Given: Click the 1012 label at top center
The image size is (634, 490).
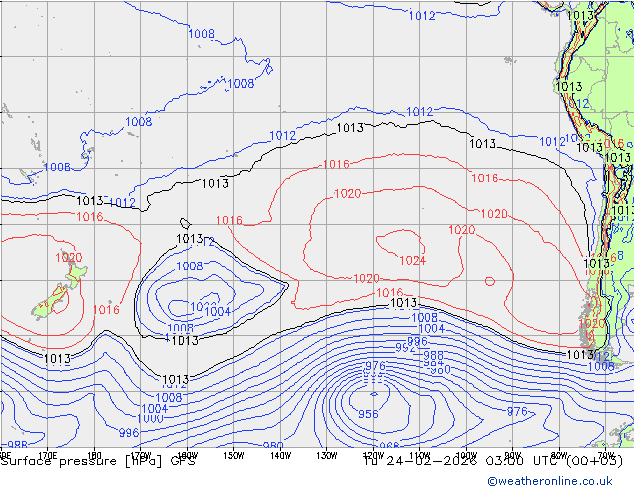Looking at the screenshot, I should click(x=422, y=16).
